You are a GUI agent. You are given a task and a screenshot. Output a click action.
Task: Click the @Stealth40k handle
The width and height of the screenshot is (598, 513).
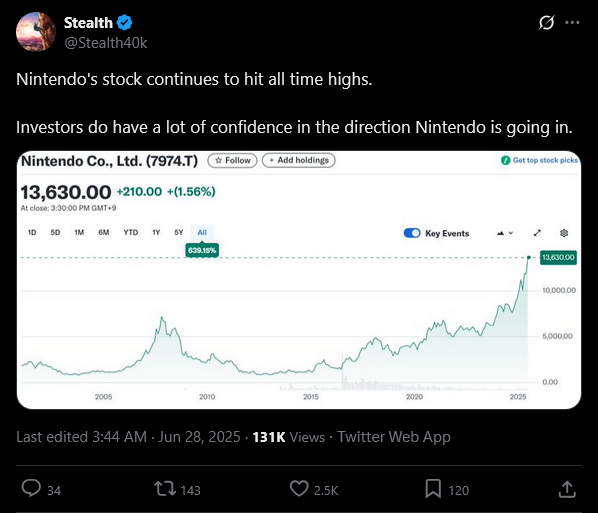pos(106,43)
